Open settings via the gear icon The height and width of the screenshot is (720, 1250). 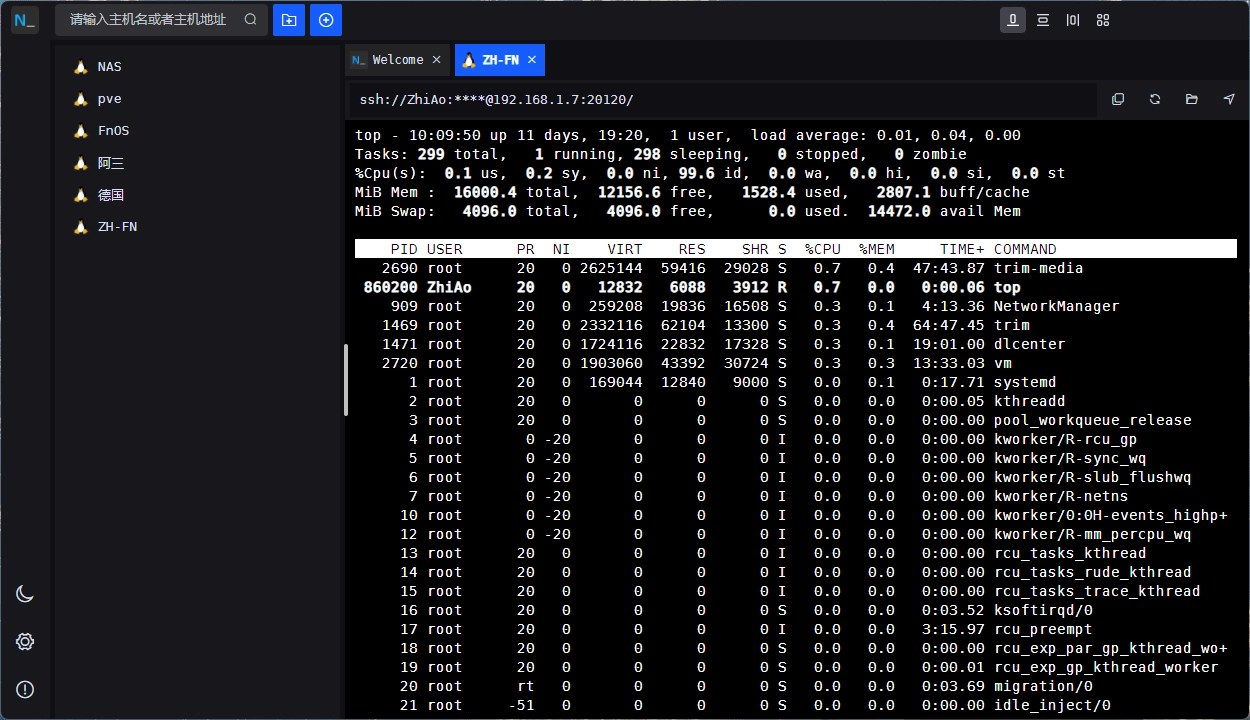pos(25,642)
